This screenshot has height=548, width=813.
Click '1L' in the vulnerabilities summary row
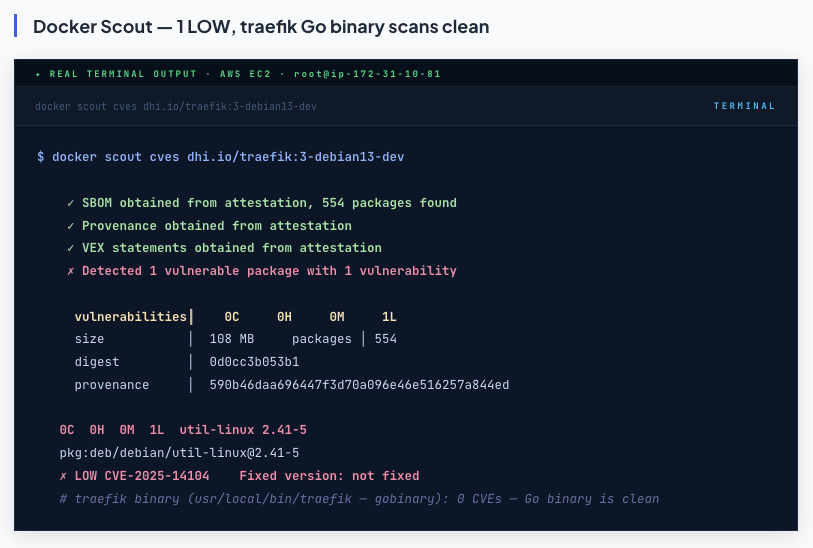click(x=389, y=316)
